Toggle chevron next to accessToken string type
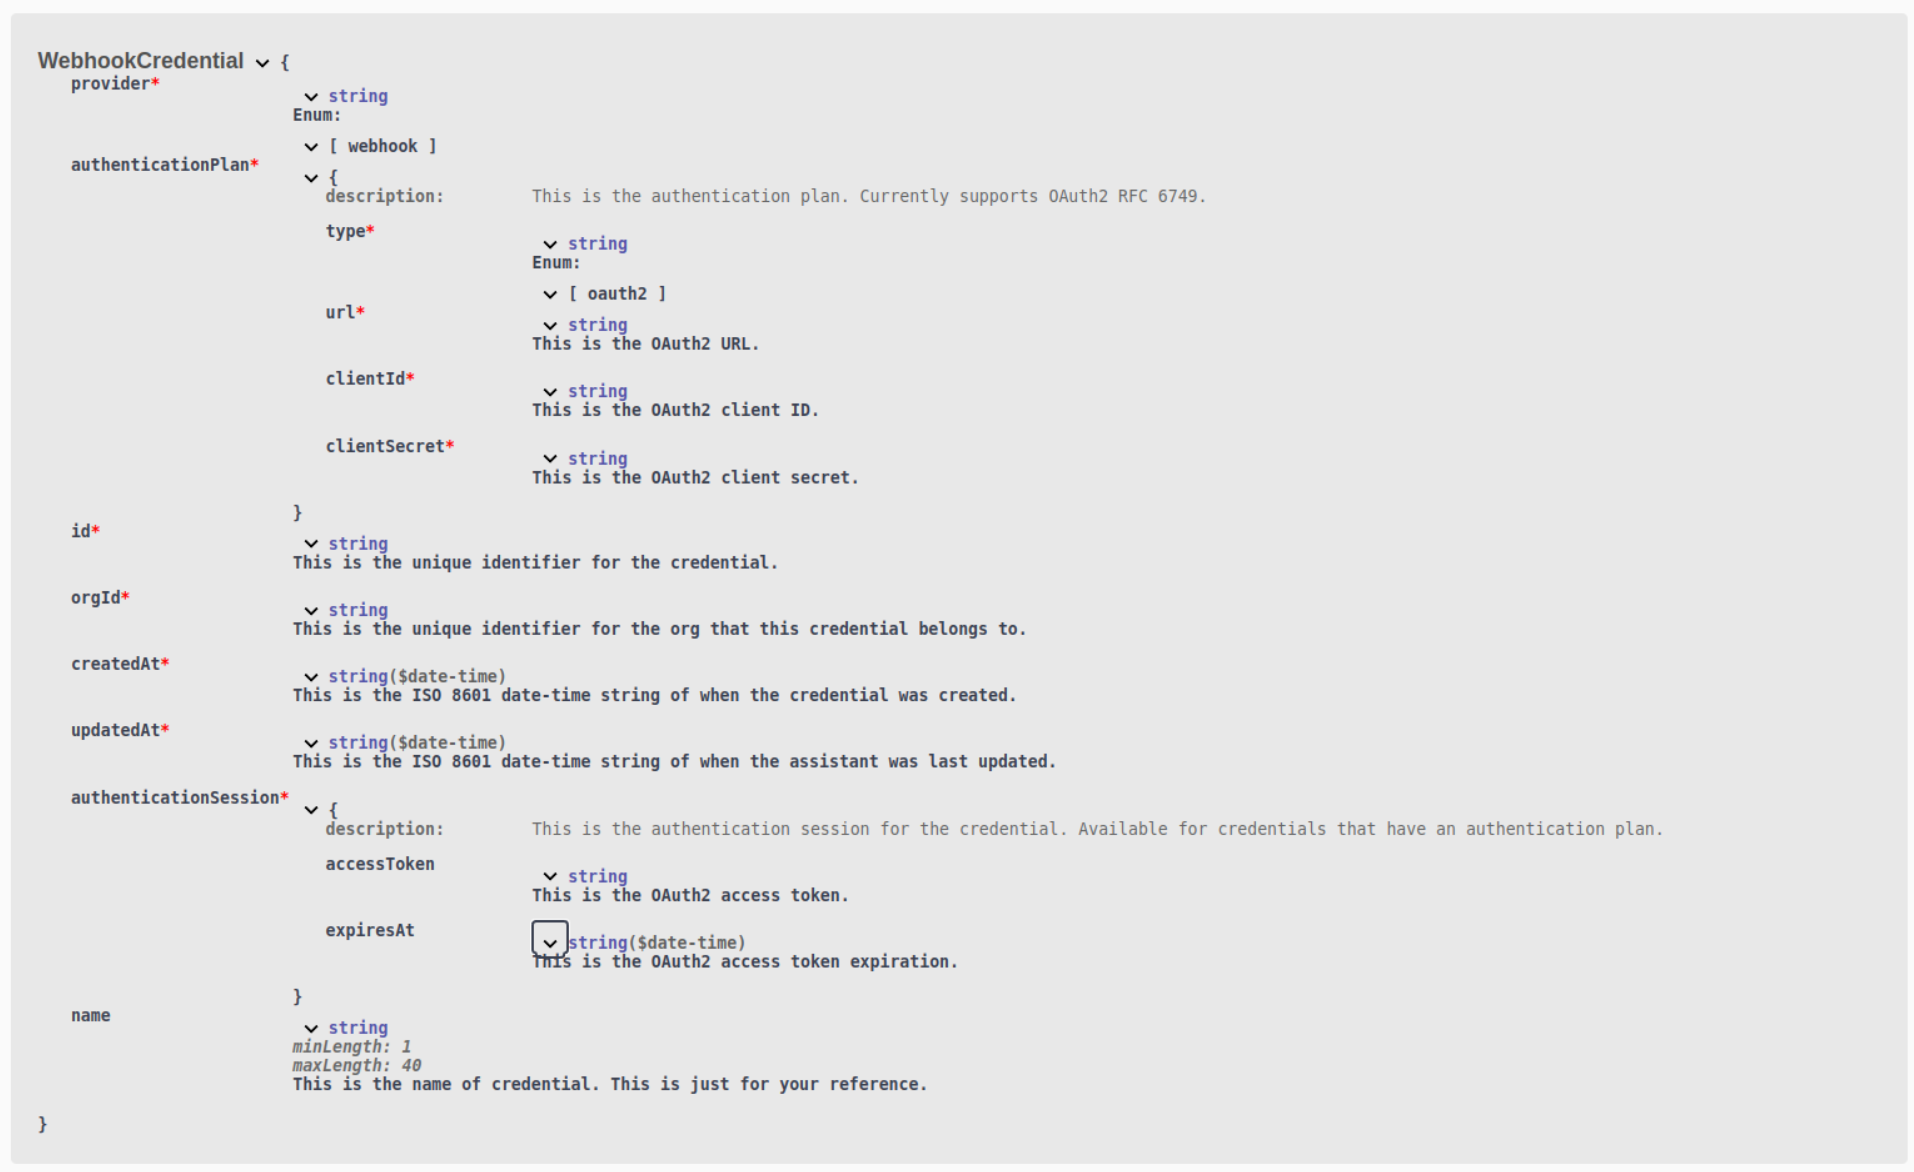1914x1172 pixels. pyautogui.click(x=550, y=877)
